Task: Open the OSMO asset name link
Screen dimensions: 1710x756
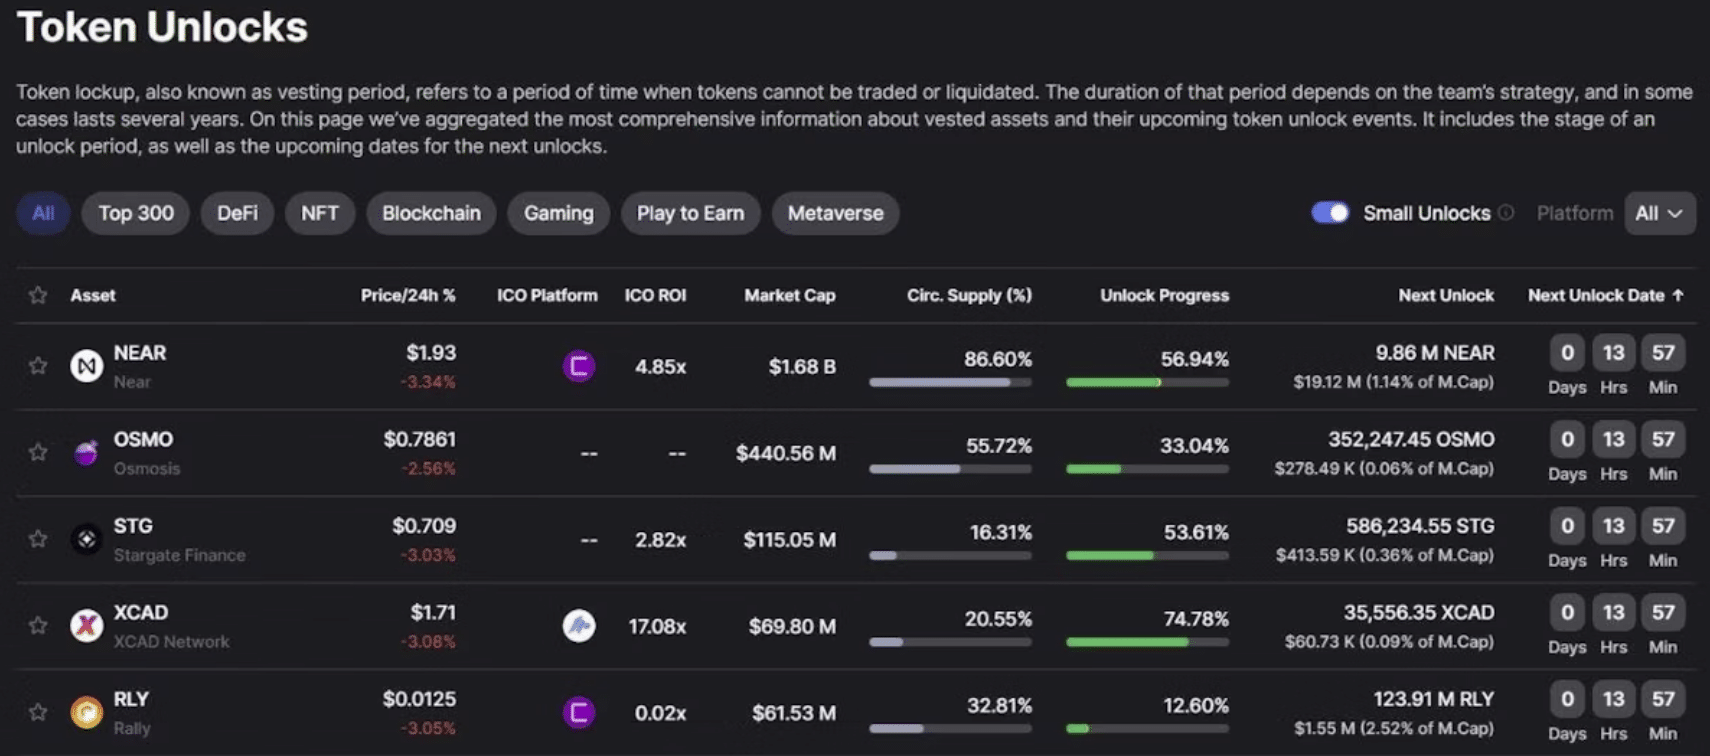Action: tap(143, 439)
